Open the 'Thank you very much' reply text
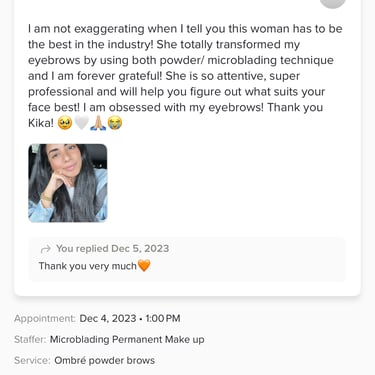 88,266
